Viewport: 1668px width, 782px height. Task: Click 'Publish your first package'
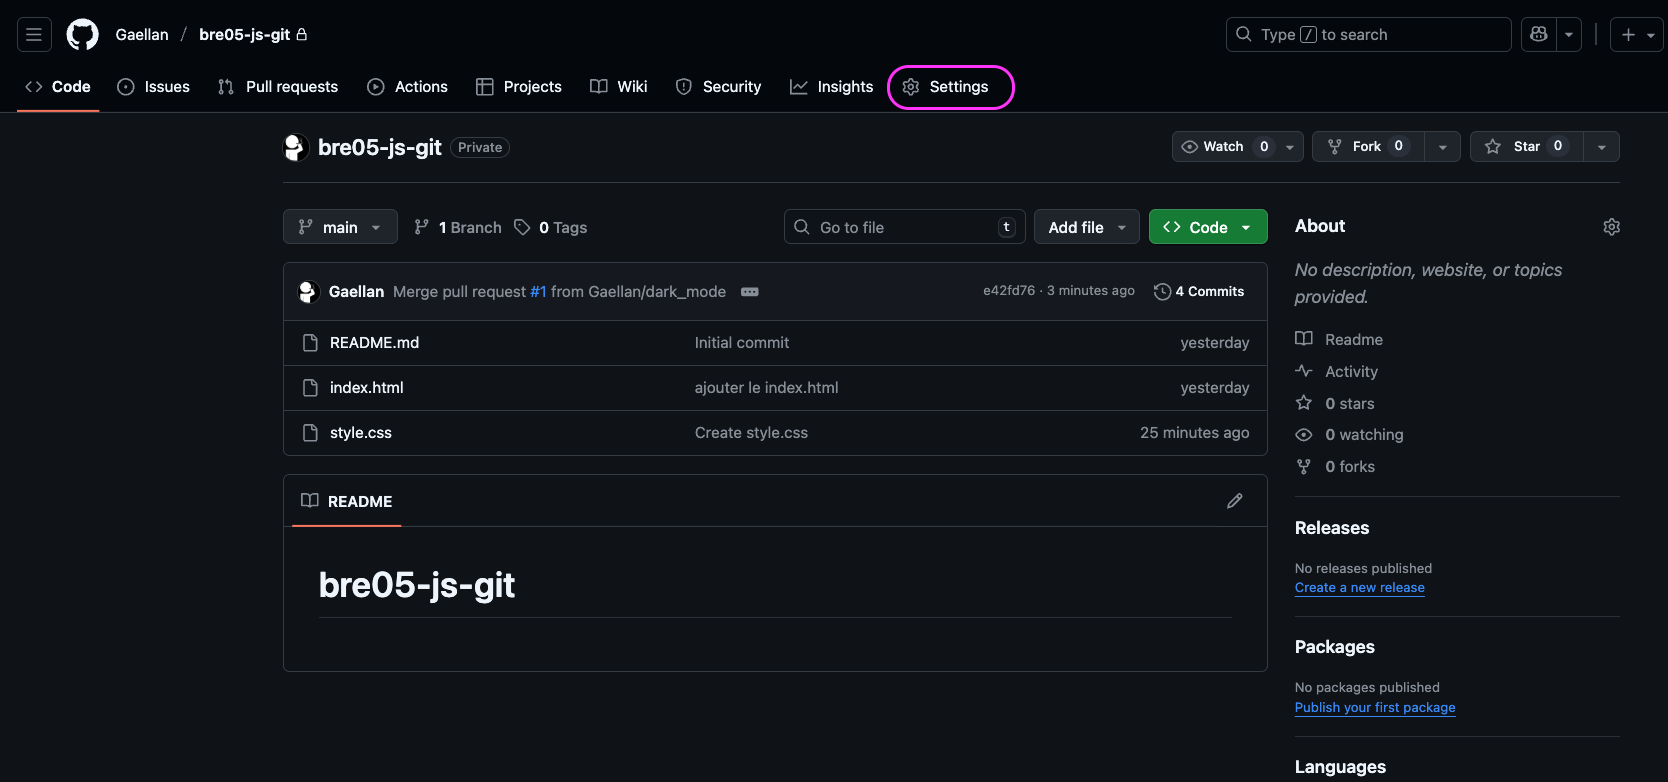pos(1375,708)
